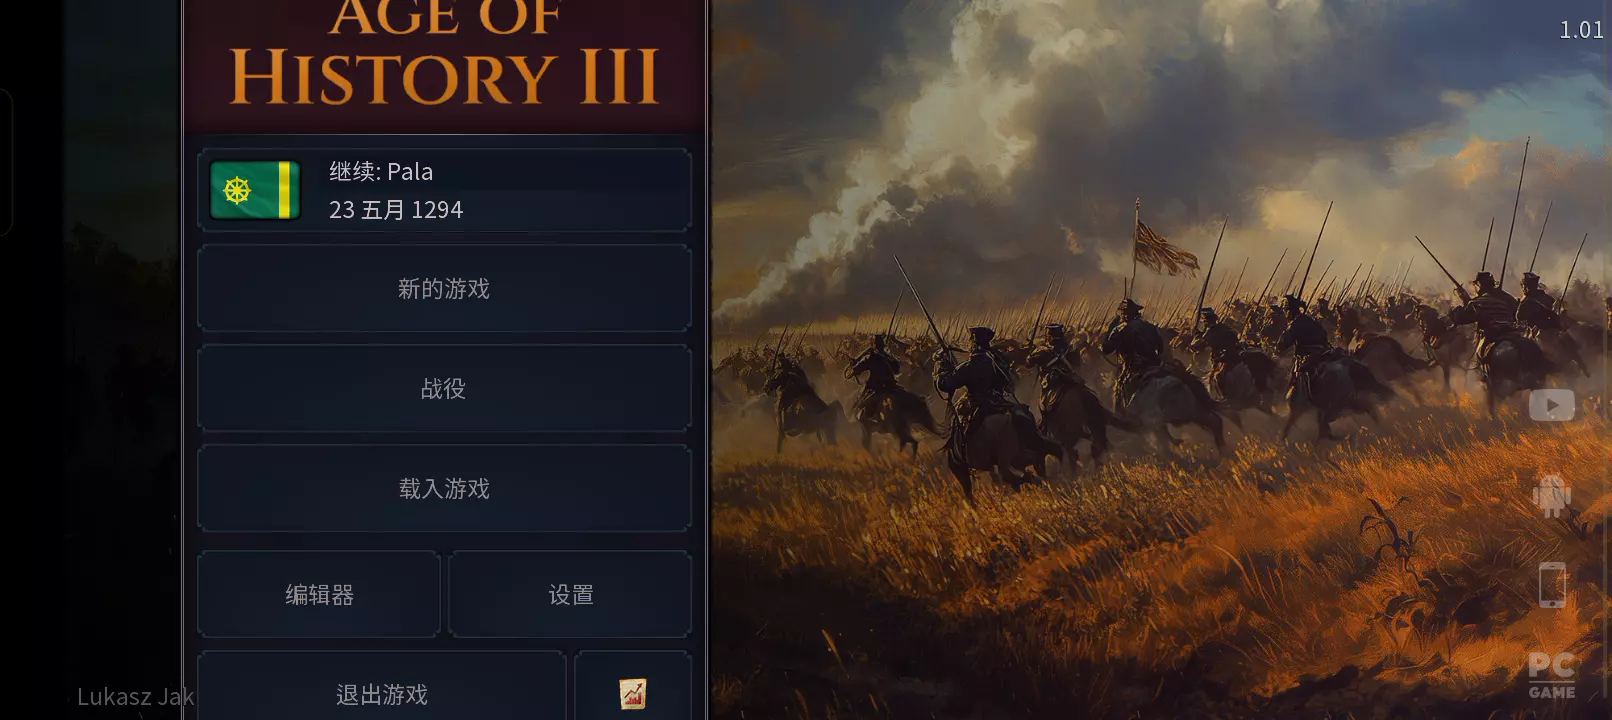This screenshot has height=720, width=1612.
Task: Click the save date 23 五月 1294
Action: [x=396, y=210]
